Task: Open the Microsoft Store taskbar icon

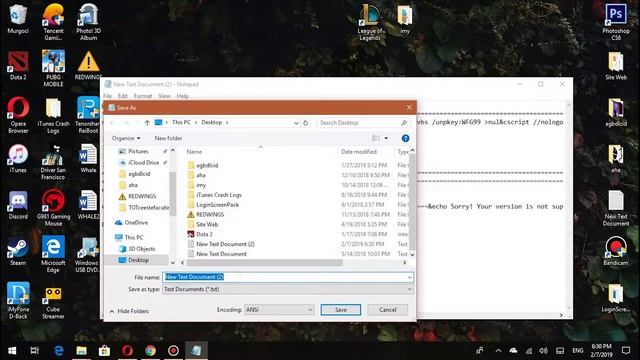Action: click(104, 350)
